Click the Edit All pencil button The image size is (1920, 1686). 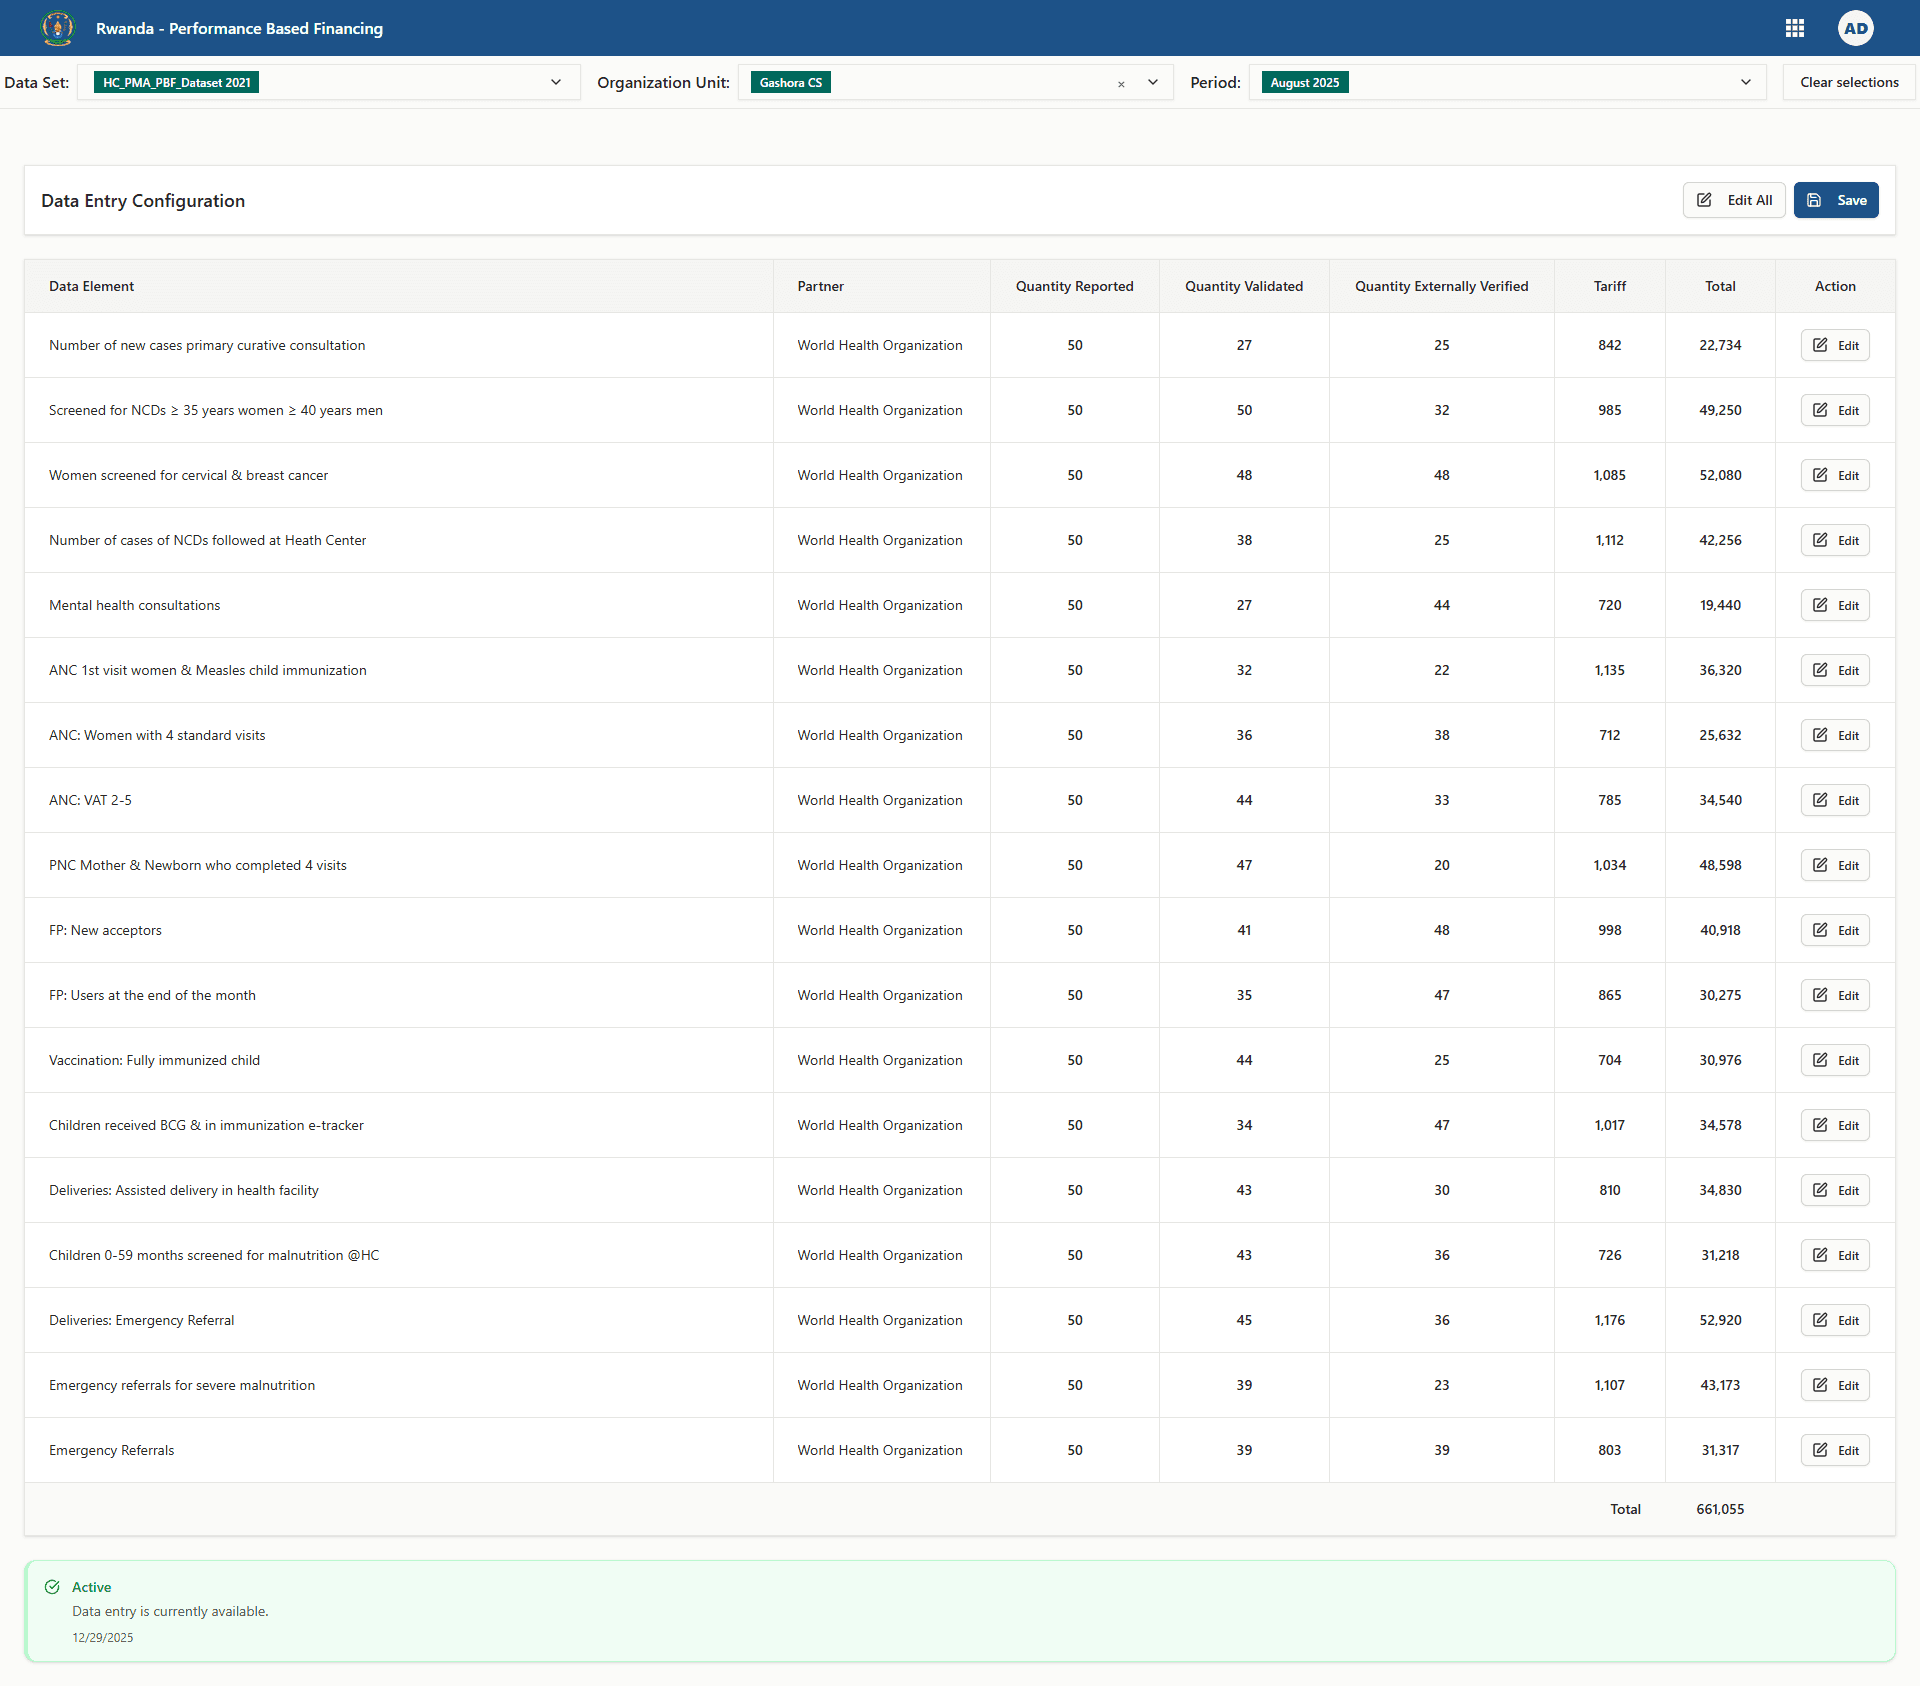click(x=1733, y=200)
